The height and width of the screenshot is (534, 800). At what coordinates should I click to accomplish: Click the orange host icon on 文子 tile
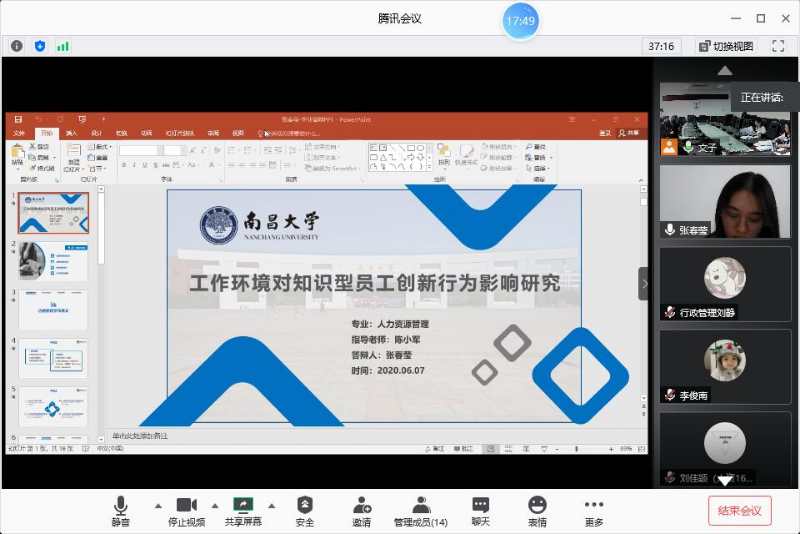[669, 147]
